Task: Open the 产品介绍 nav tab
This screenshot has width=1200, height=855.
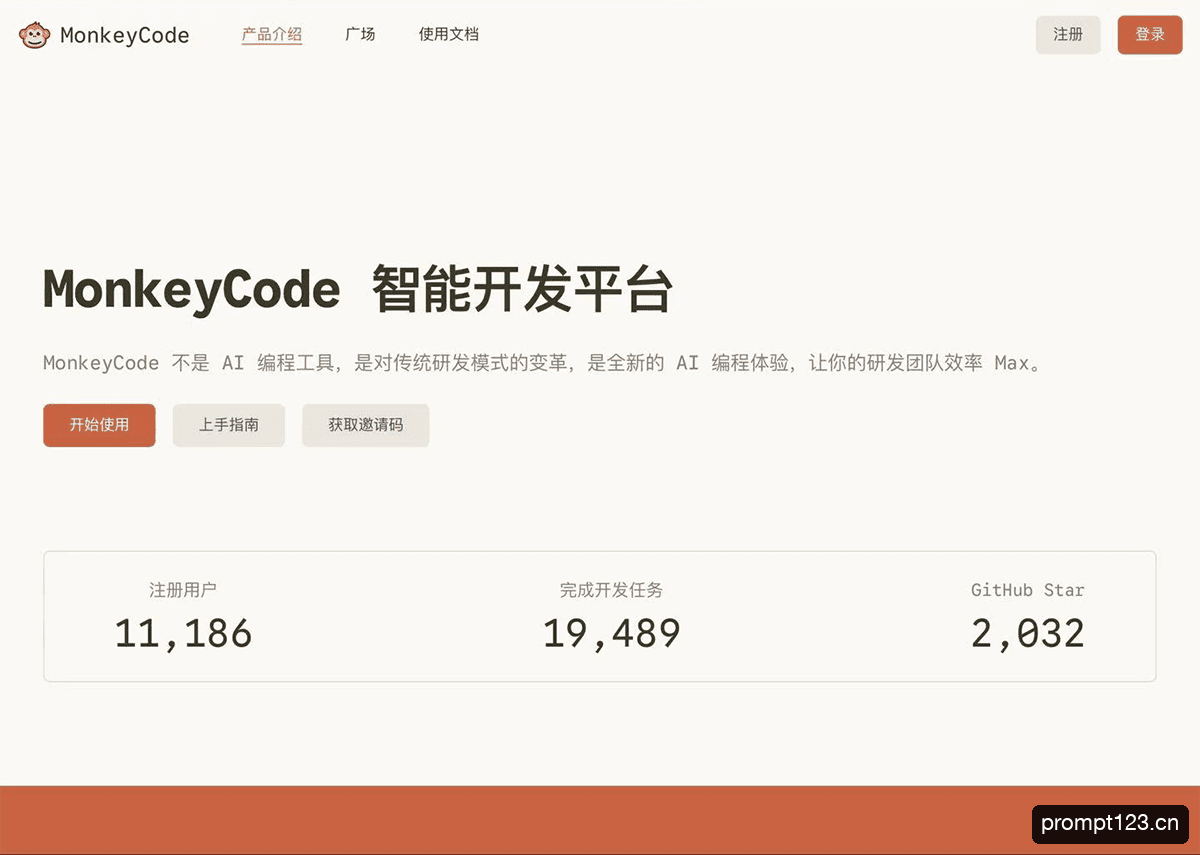Action: coord(272,35)
